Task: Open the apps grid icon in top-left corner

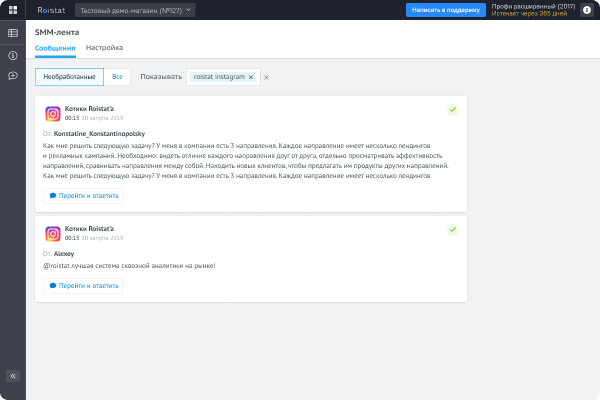Action: tap(13, 10)
